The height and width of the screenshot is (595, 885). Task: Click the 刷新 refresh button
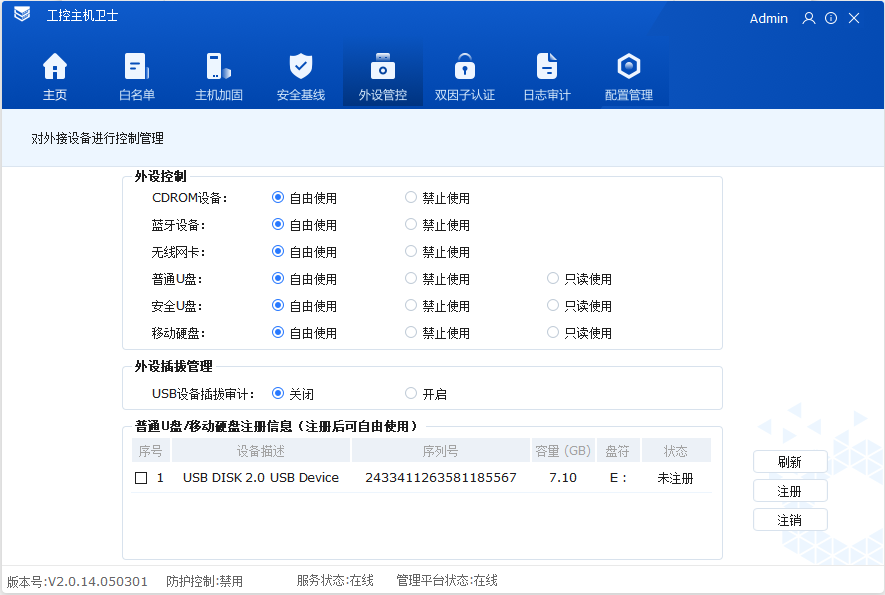(x=790, y=462)
